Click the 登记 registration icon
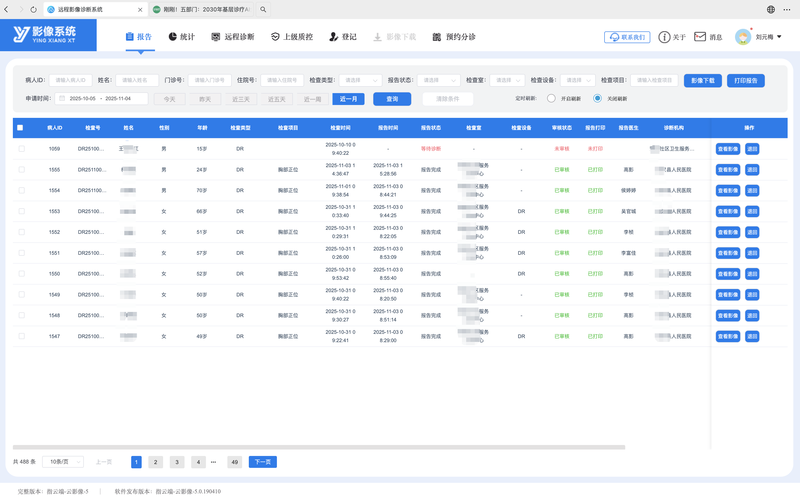The image size is (800, 500). click(x=341, y=37)
